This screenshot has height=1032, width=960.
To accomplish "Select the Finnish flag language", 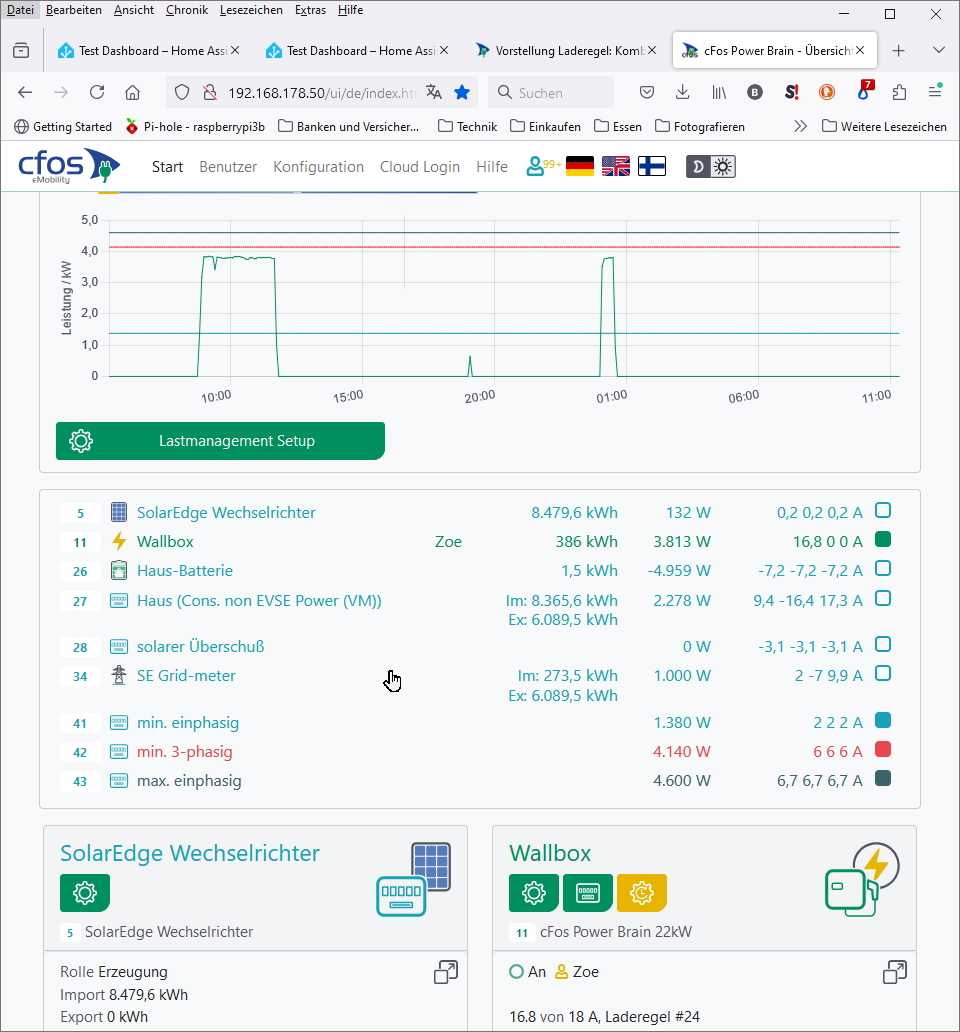I will point(652,167).
